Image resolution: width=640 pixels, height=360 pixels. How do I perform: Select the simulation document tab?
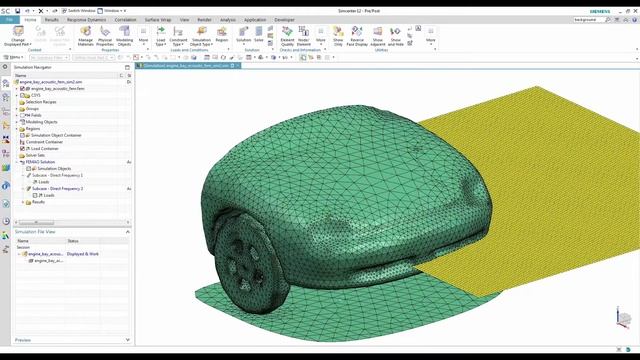click(x=188, y=65)
